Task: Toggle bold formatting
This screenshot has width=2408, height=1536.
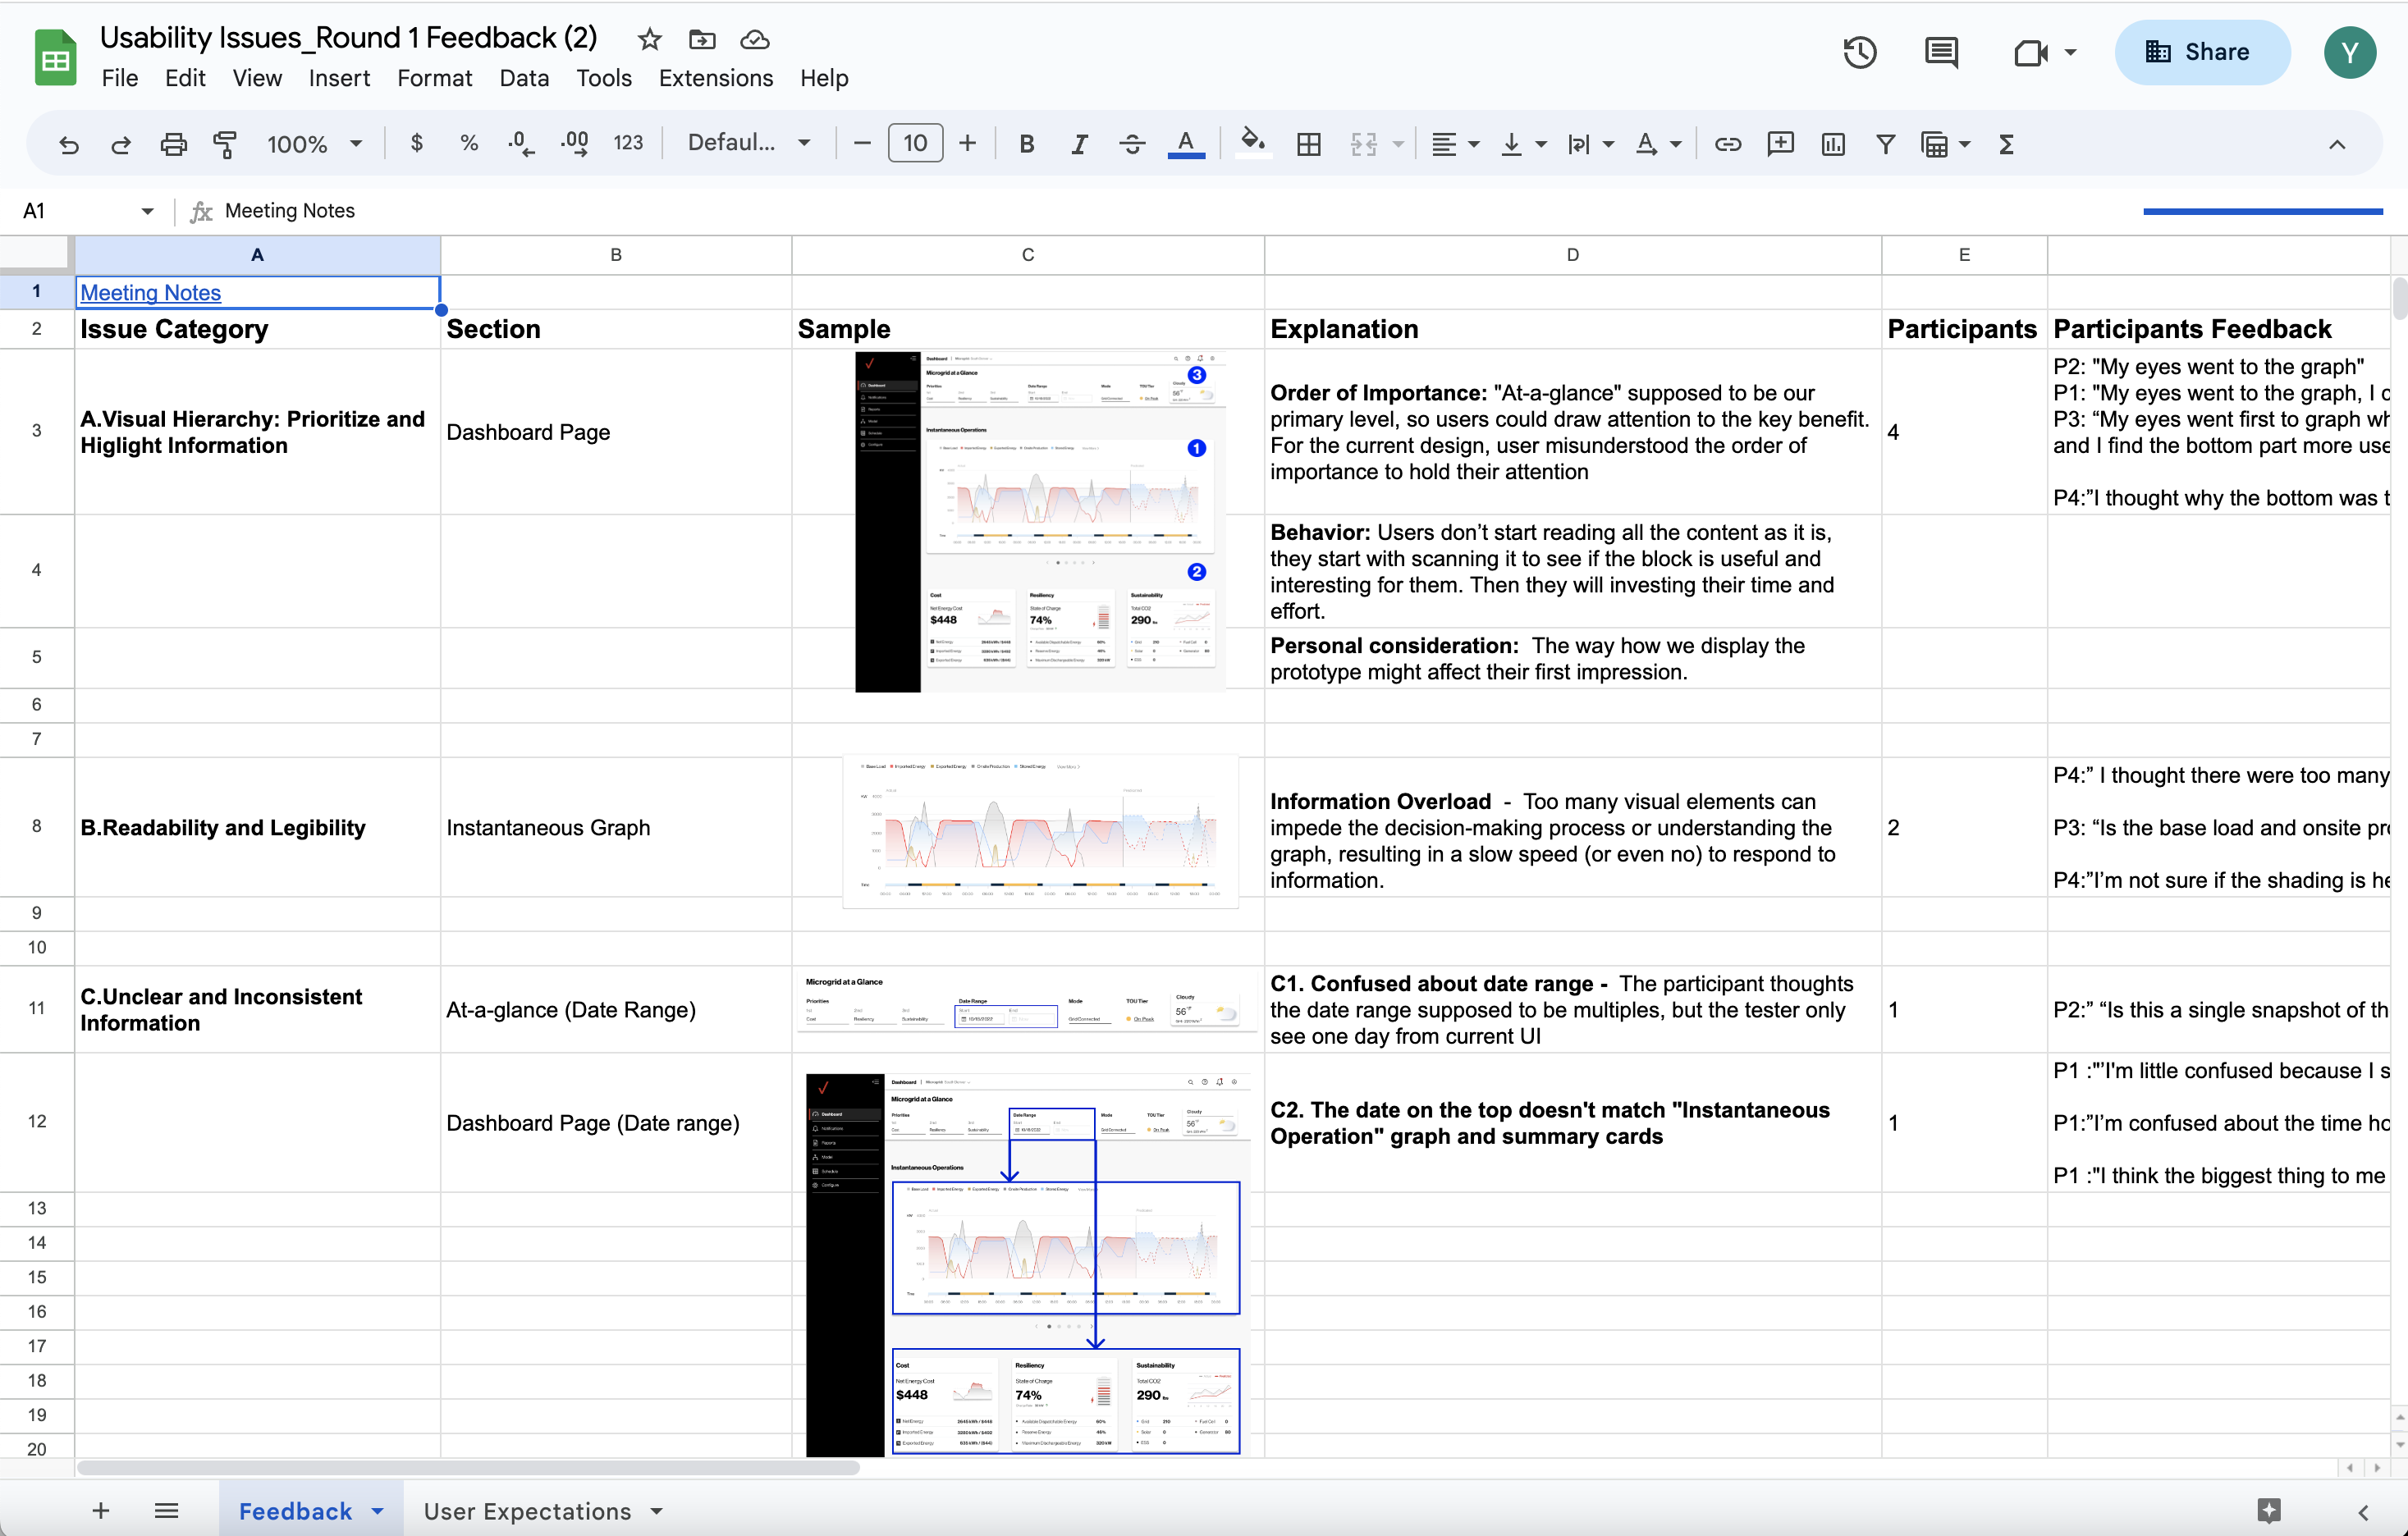Action: pyautogui.click(x=1026, y=144)
